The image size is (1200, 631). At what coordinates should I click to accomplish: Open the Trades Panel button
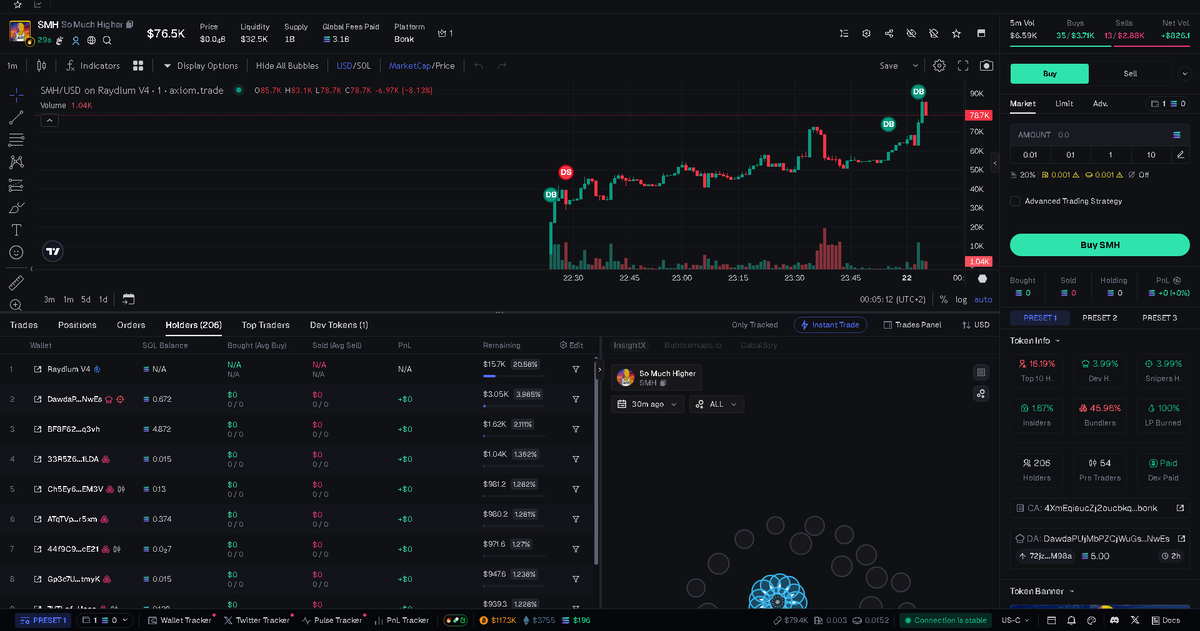[911, 325]
